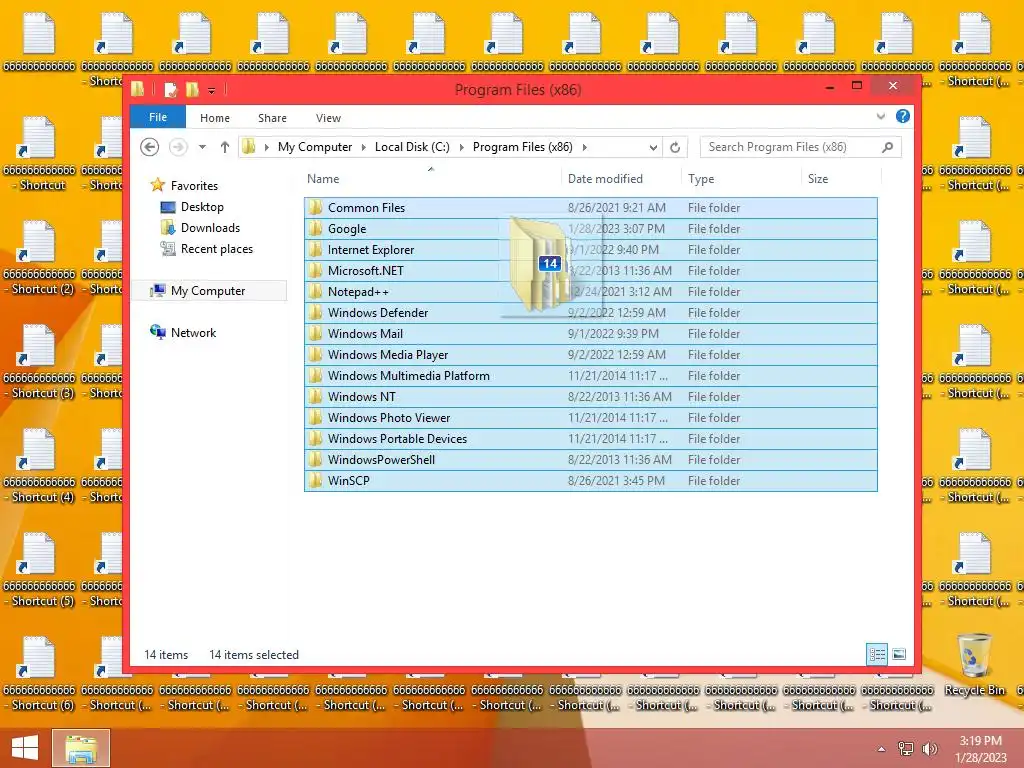Sort by Size column header
This screenshot has width=1024, height=768.
(818, 179)
